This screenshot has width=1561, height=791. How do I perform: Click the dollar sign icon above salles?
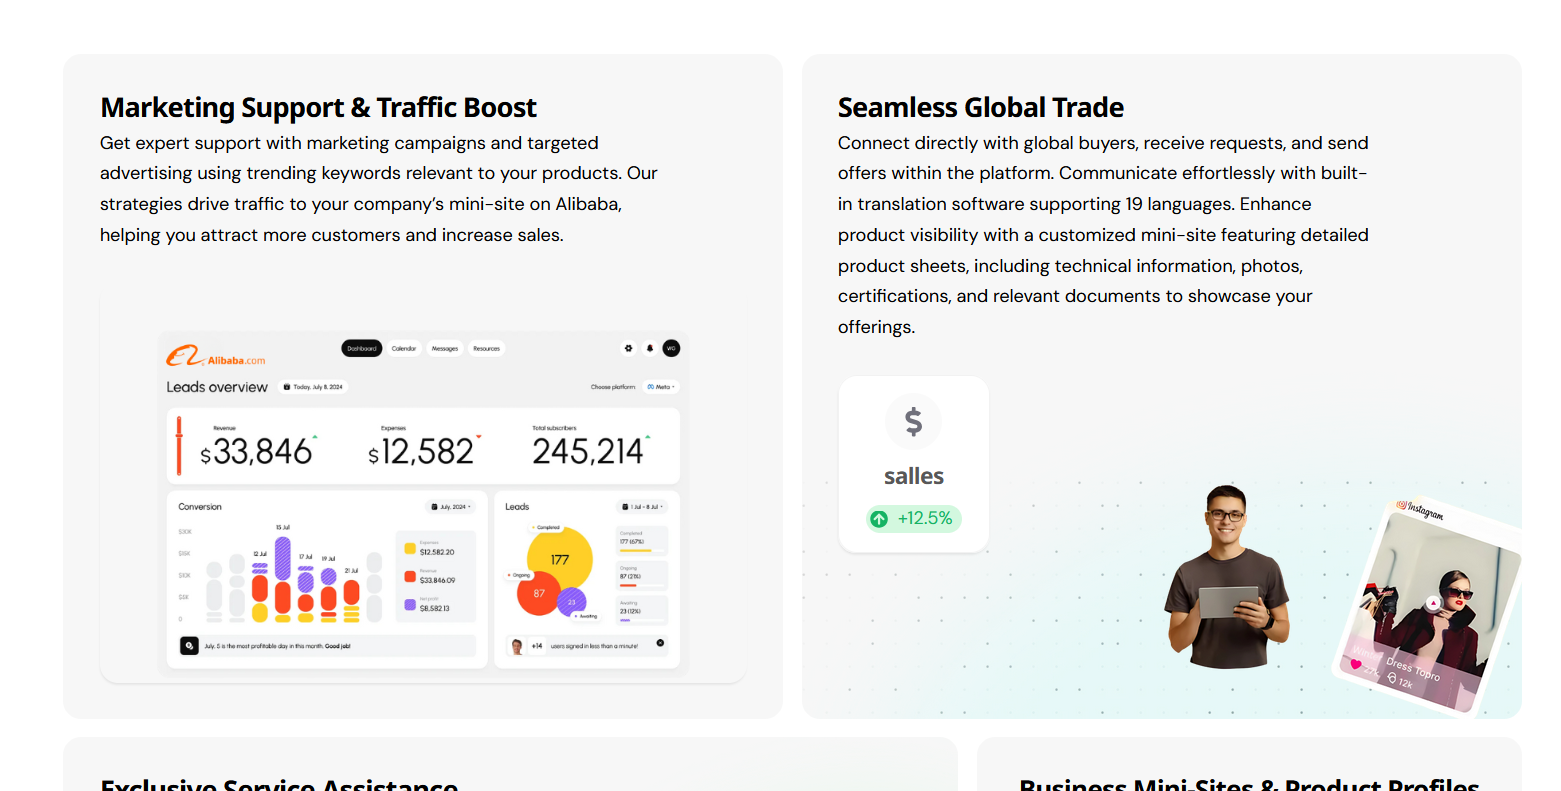pyautogui.click(x=913, y=422)
